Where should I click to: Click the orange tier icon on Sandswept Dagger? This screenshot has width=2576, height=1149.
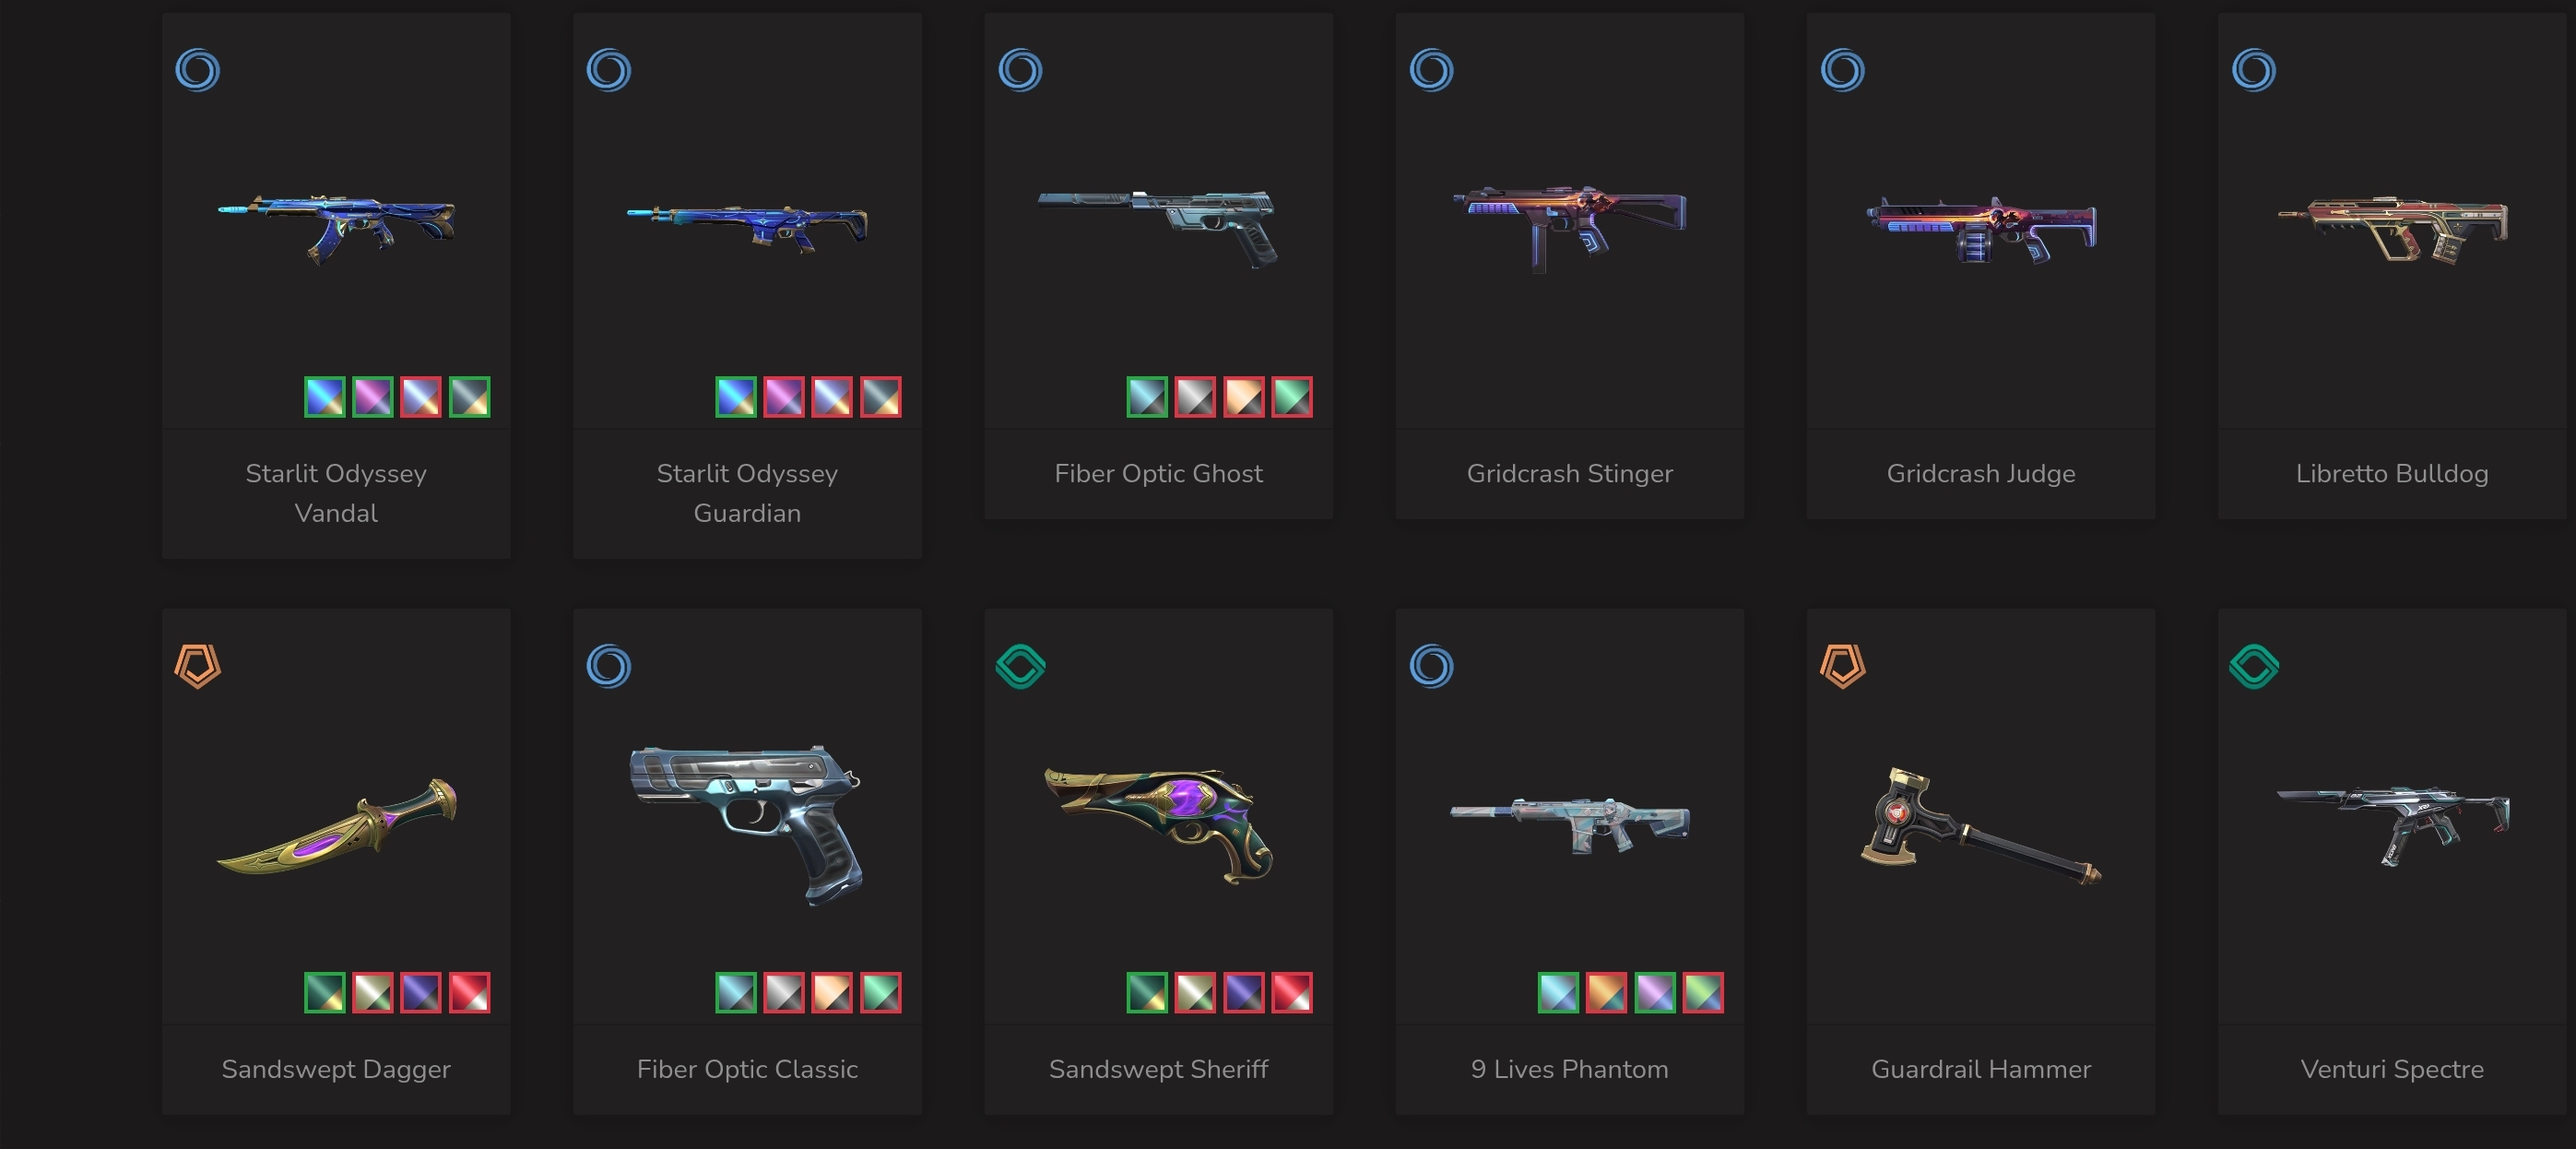pos(197,666)
